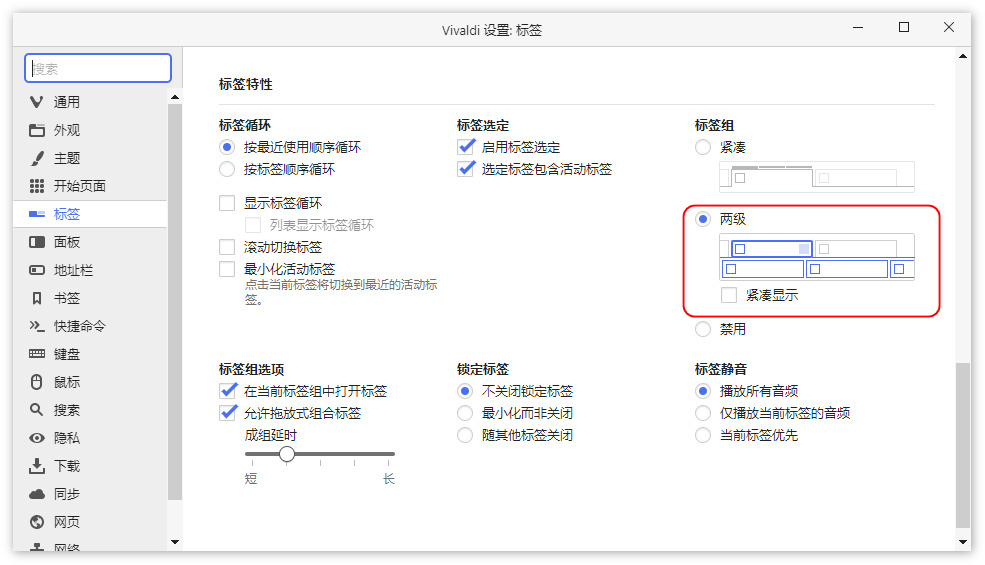
Task: Select 紧凑 tab group radio button
Action: 703,148
